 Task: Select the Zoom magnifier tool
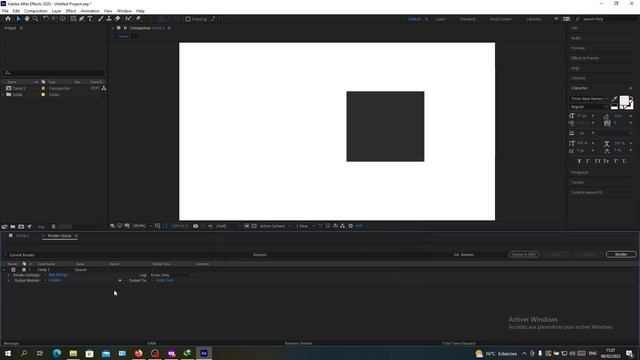pos(36,19)
